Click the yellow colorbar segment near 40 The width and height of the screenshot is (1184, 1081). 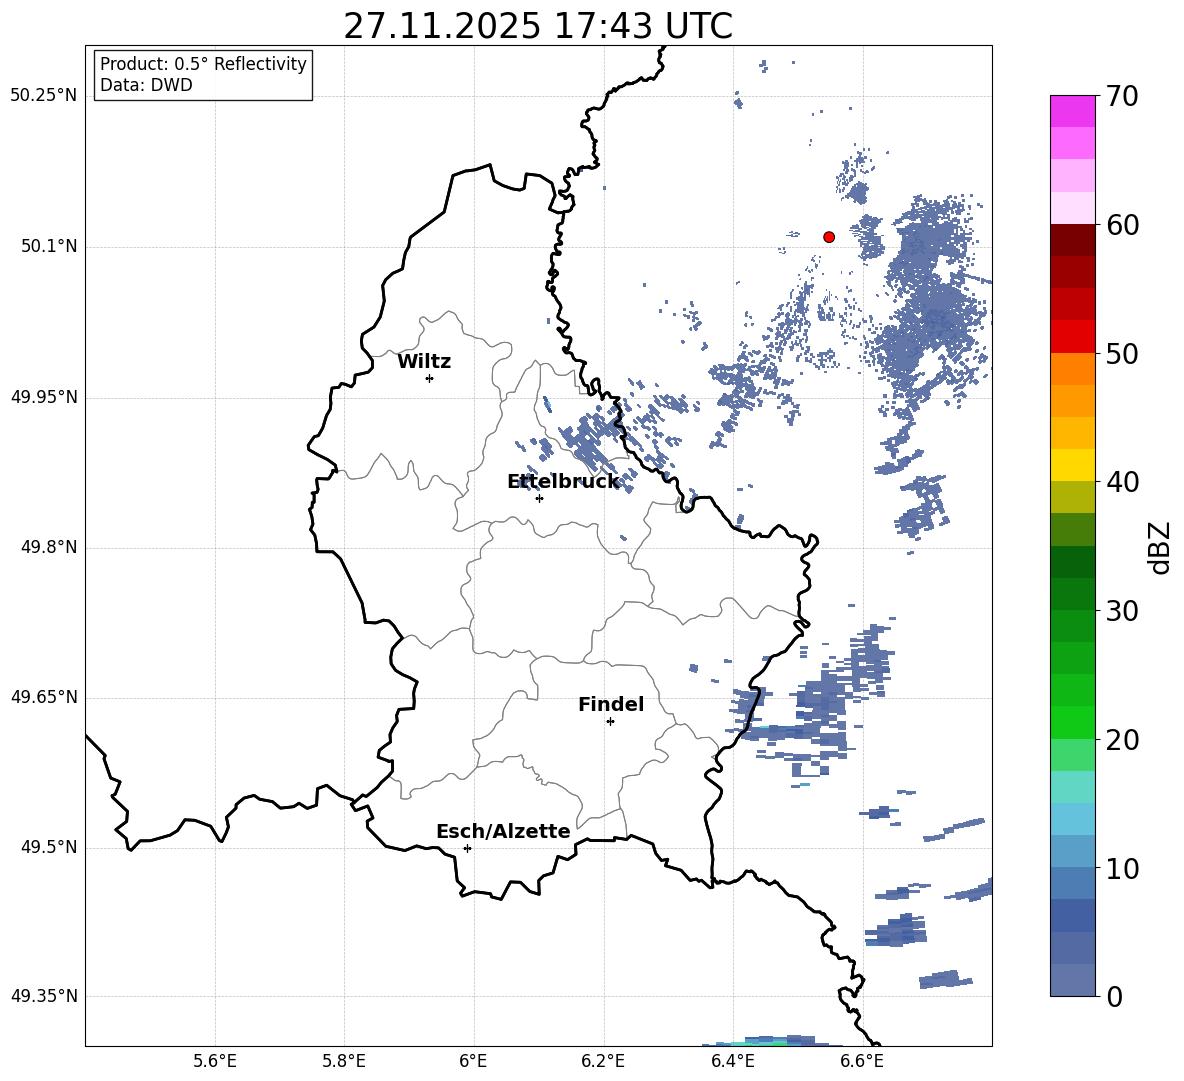point(1073,465)
